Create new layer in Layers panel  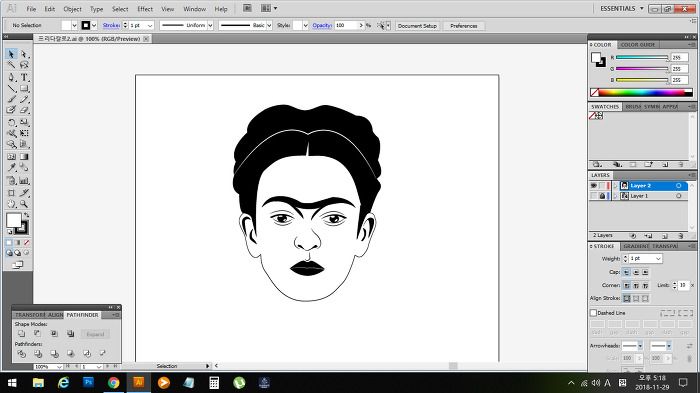pos(665,235)
